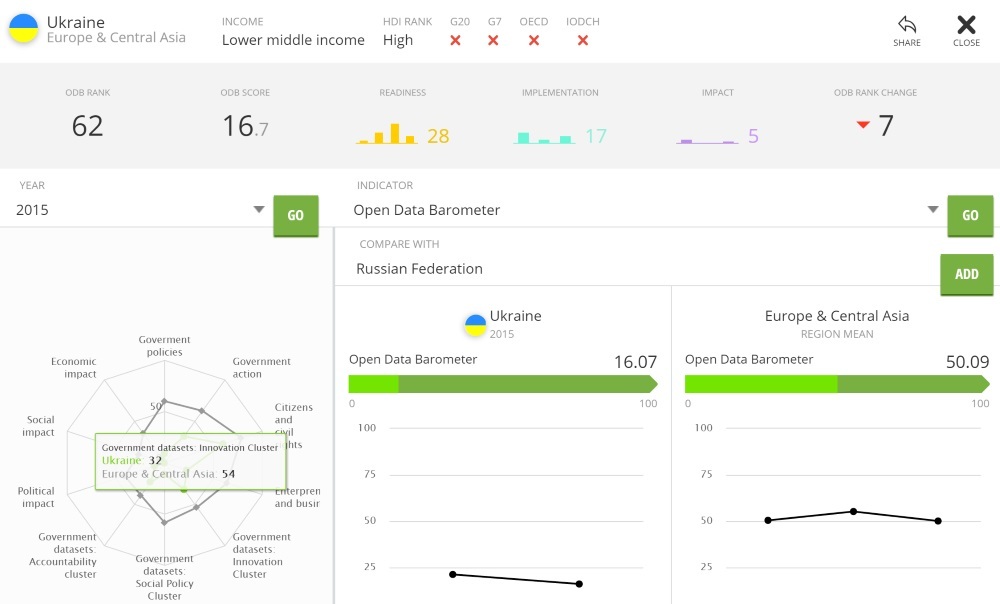1000x604 pixels.
Task: Click the G7 red cross mark
Action: pyautogui.click(x=493, y=40)
